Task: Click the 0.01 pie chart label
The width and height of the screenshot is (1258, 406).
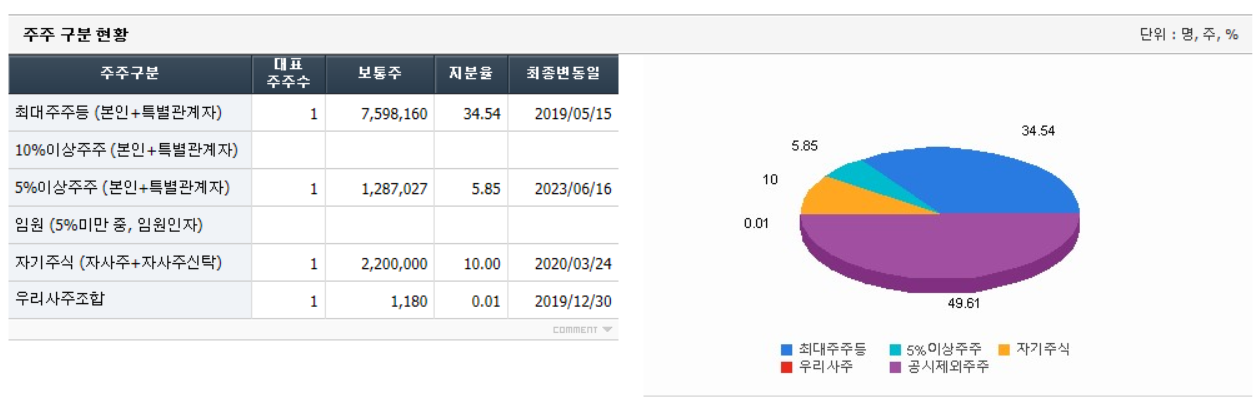Action: tap(756, 223)
